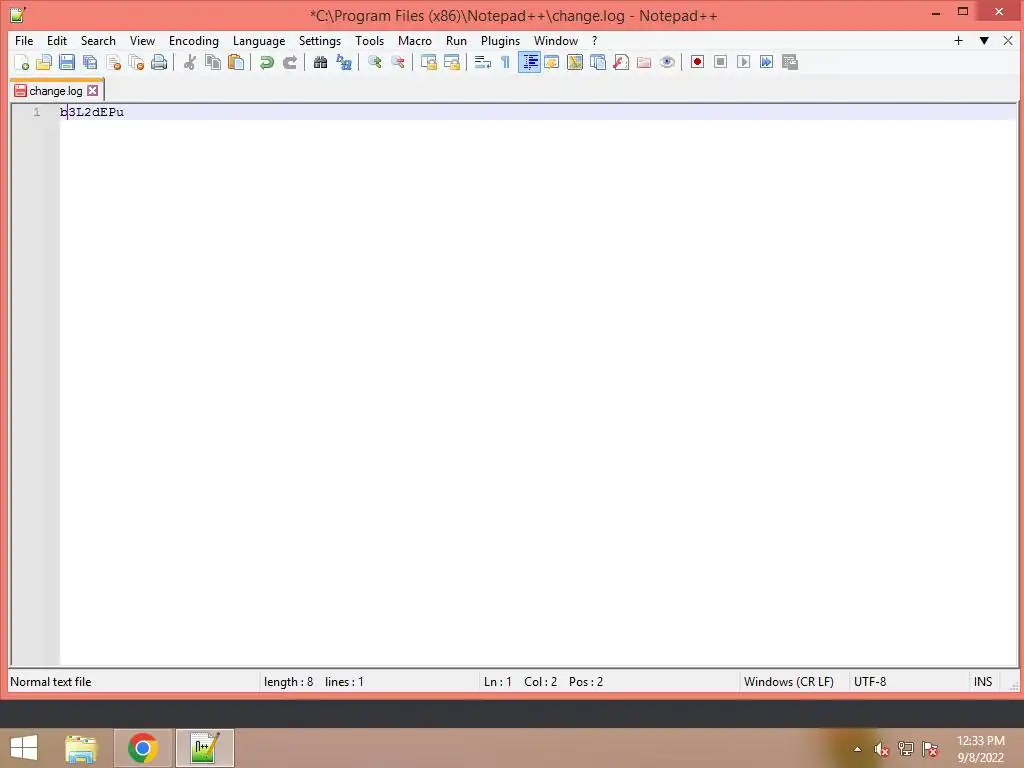Click the text b3L2dEPu on line 1

click(92, 112)
